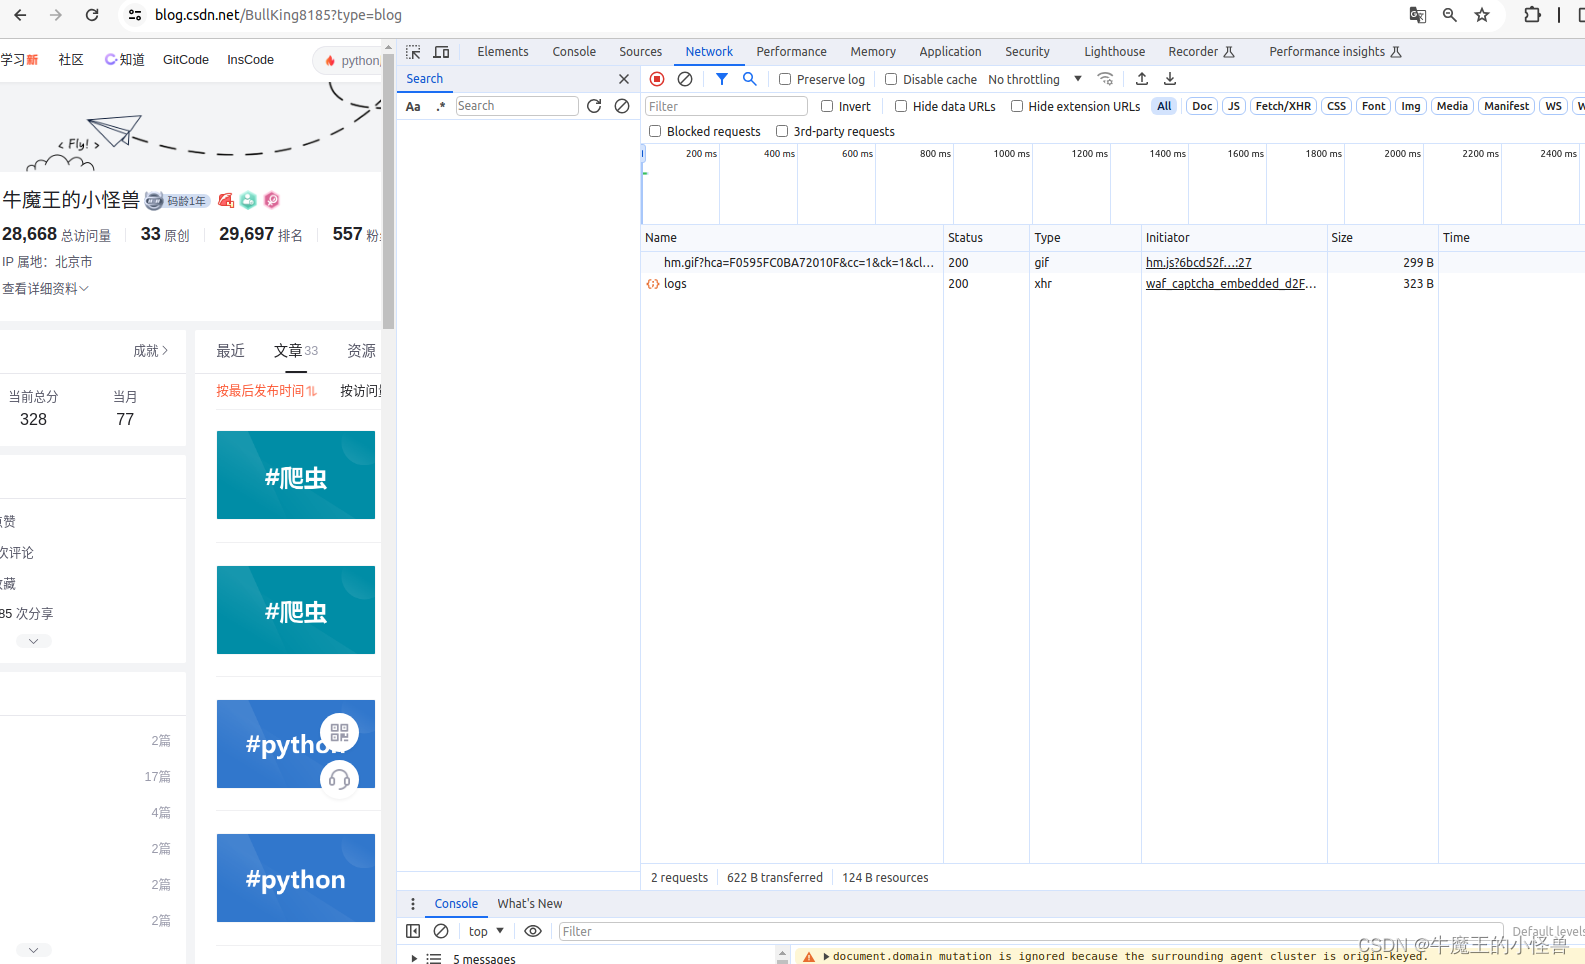
Task: Click the page vertical scrollbar
Action: 388,193
